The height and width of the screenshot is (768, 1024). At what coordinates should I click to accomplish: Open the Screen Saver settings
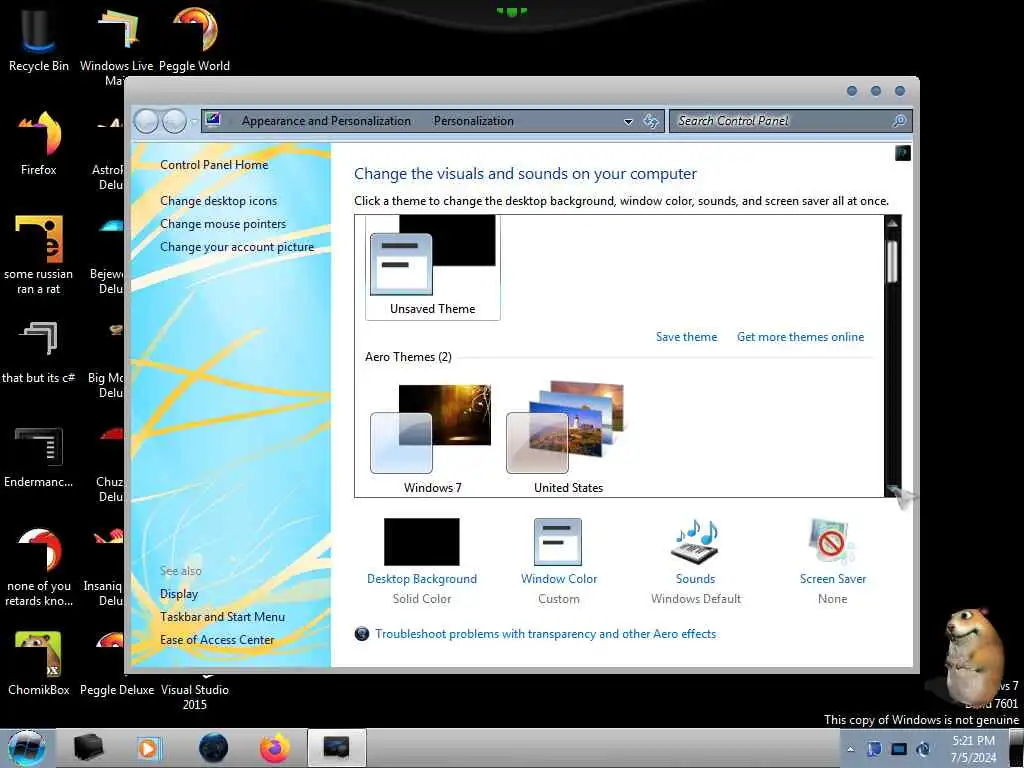pos(833,562)
